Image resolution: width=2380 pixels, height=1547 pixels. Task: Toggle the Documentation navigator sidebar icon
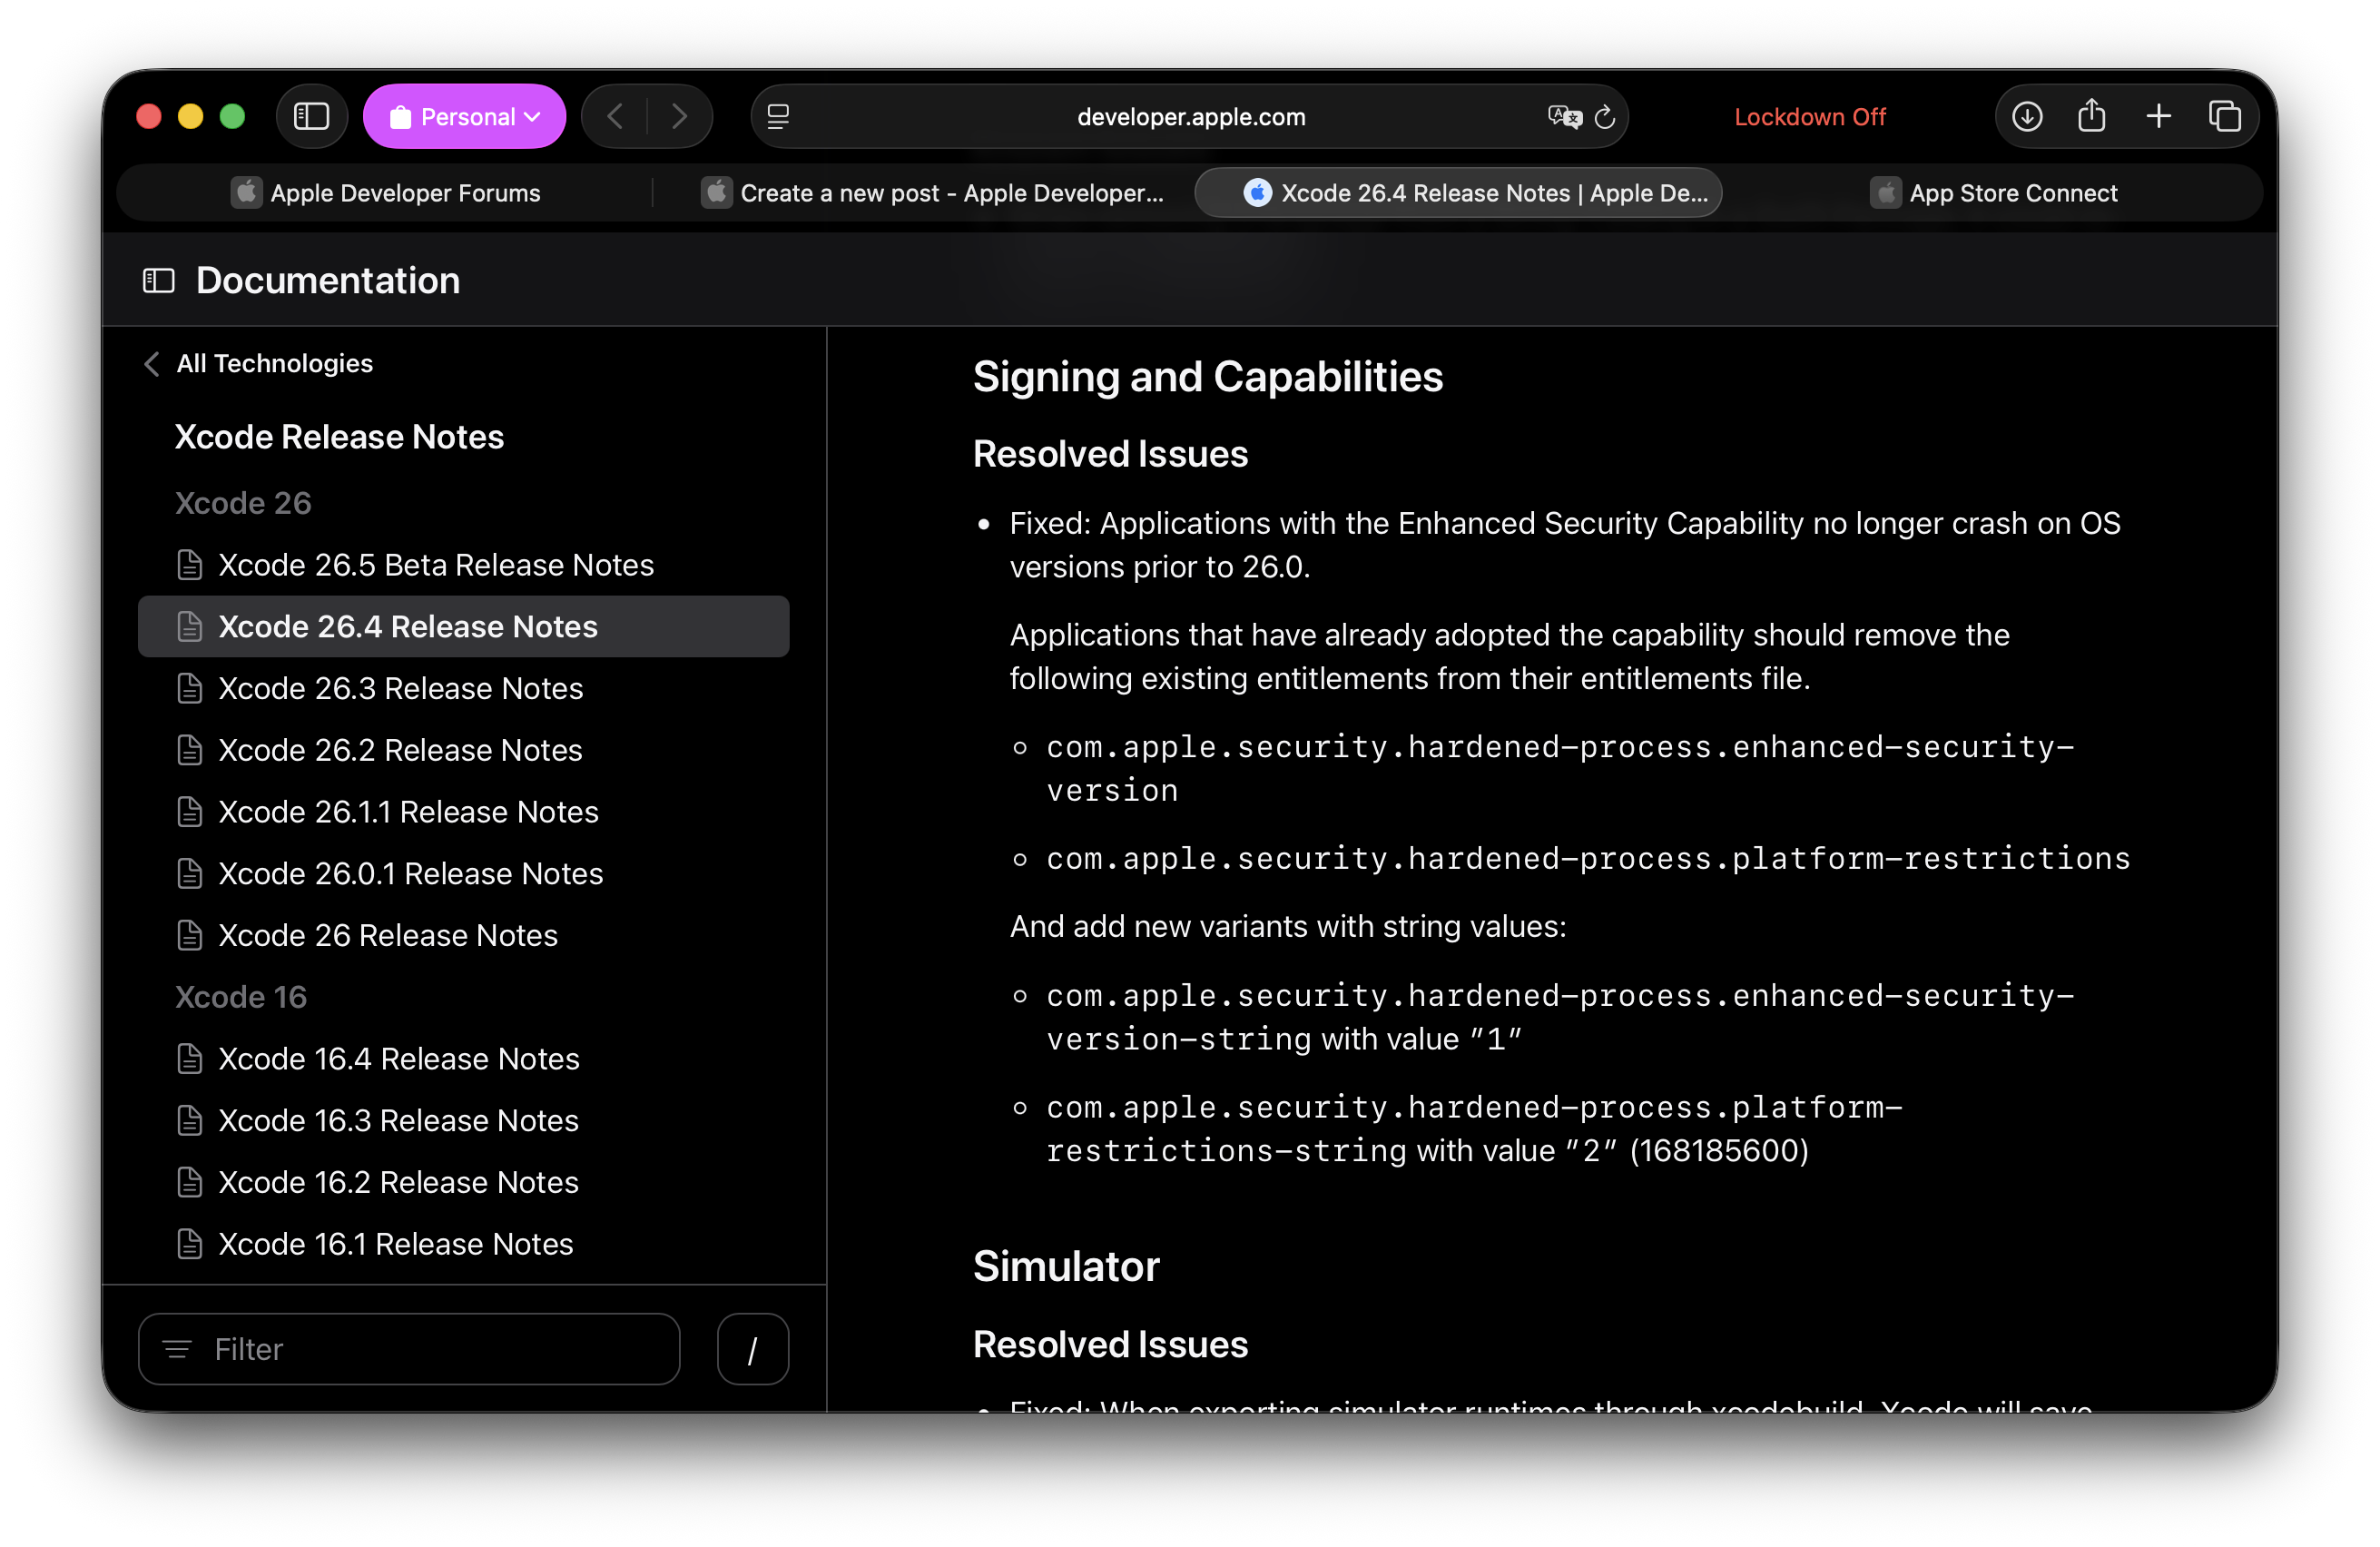coord(159,281)
